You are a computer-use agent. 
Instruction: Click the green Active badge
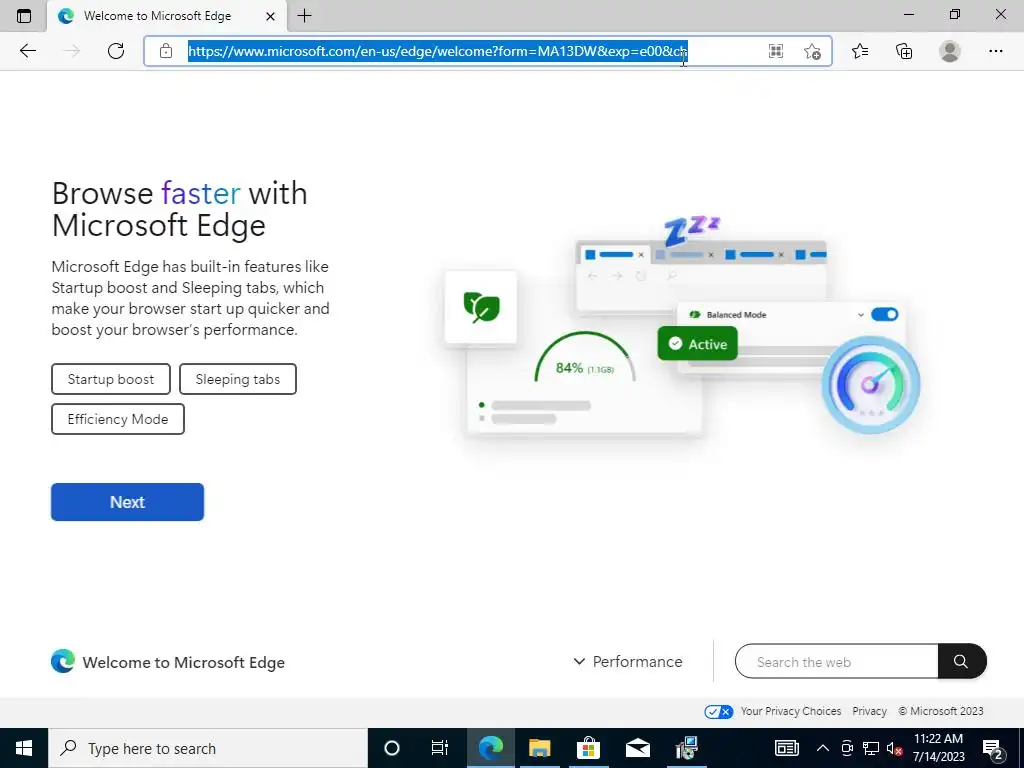click(x=697, y=344)
